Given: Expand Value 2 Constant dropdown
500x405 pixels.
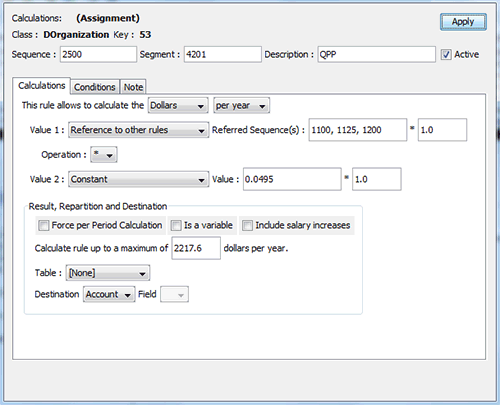Looking at the screenshot, I should [139, 179].
